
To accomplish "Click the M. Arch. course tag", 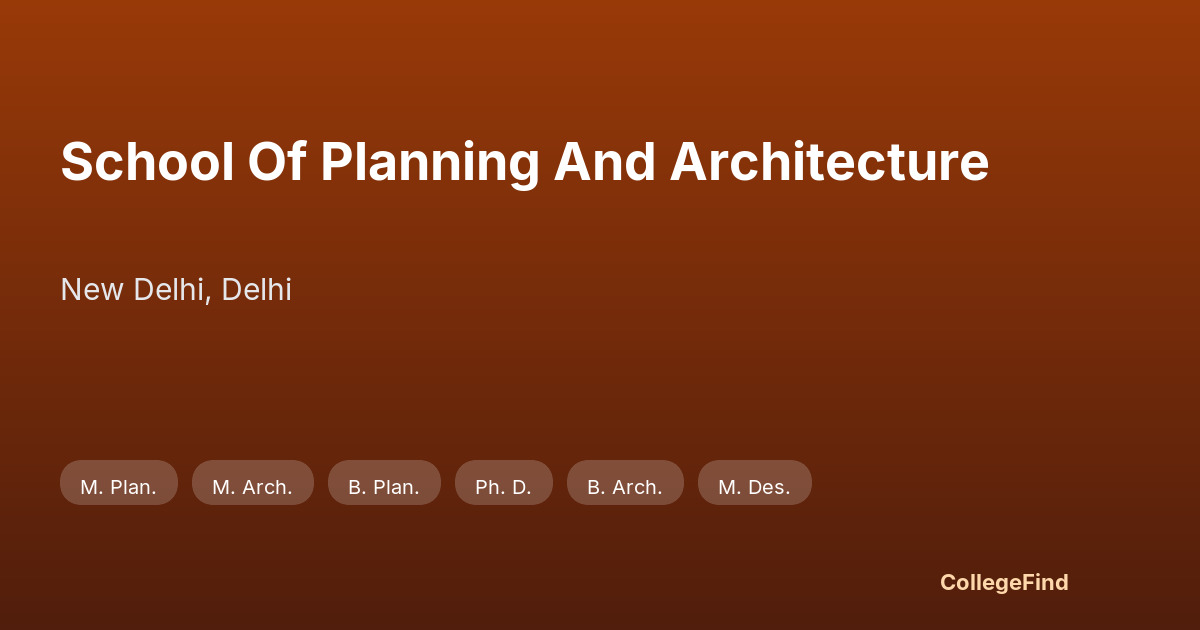I will click(x=253, y=483).
